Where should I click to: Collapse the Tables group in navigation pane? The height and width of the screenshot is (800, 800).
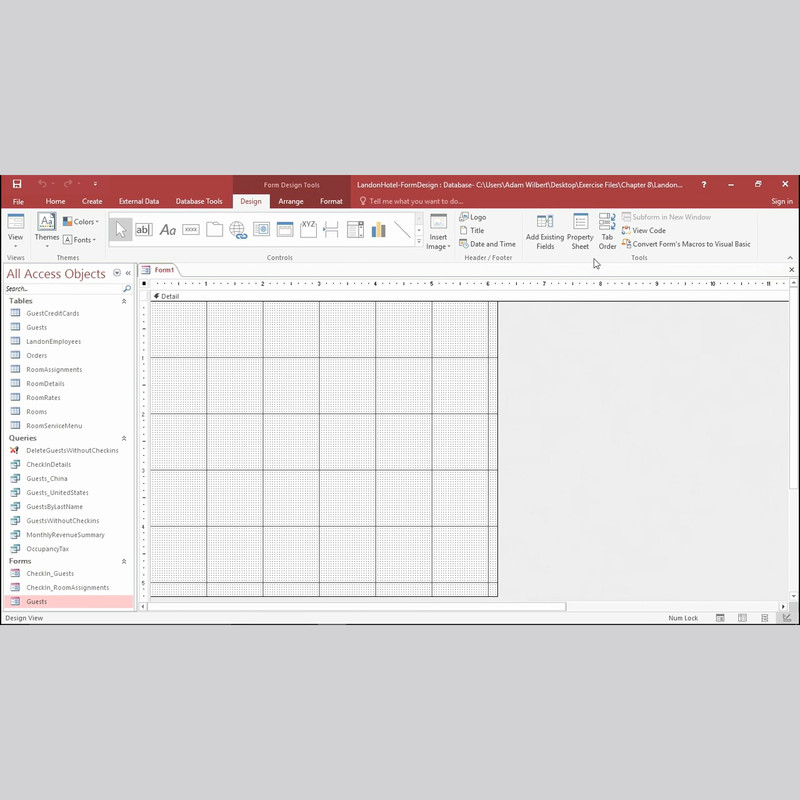124,301
